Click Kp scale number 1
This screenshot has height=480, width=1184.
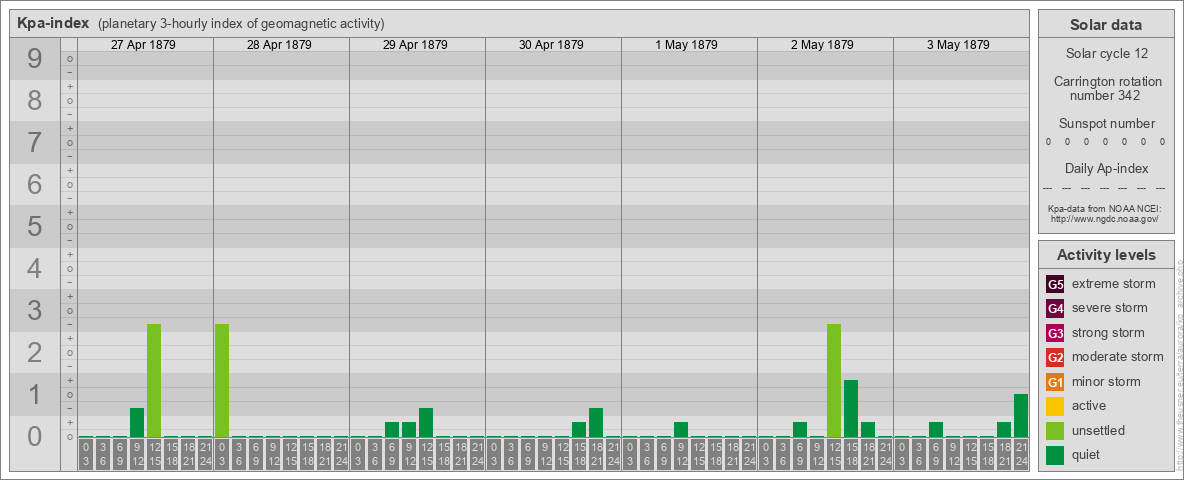pyautogui.click(x=35, y=394)
